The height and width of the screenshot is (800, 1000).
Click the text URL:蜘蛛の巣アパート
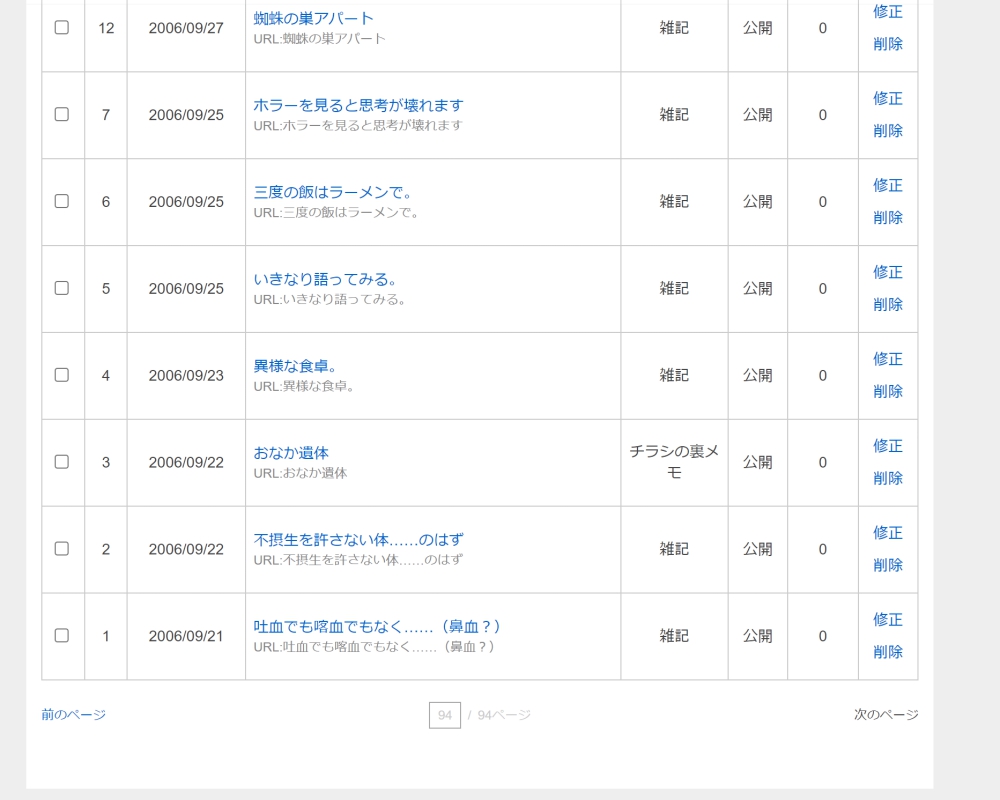[320, 38]
